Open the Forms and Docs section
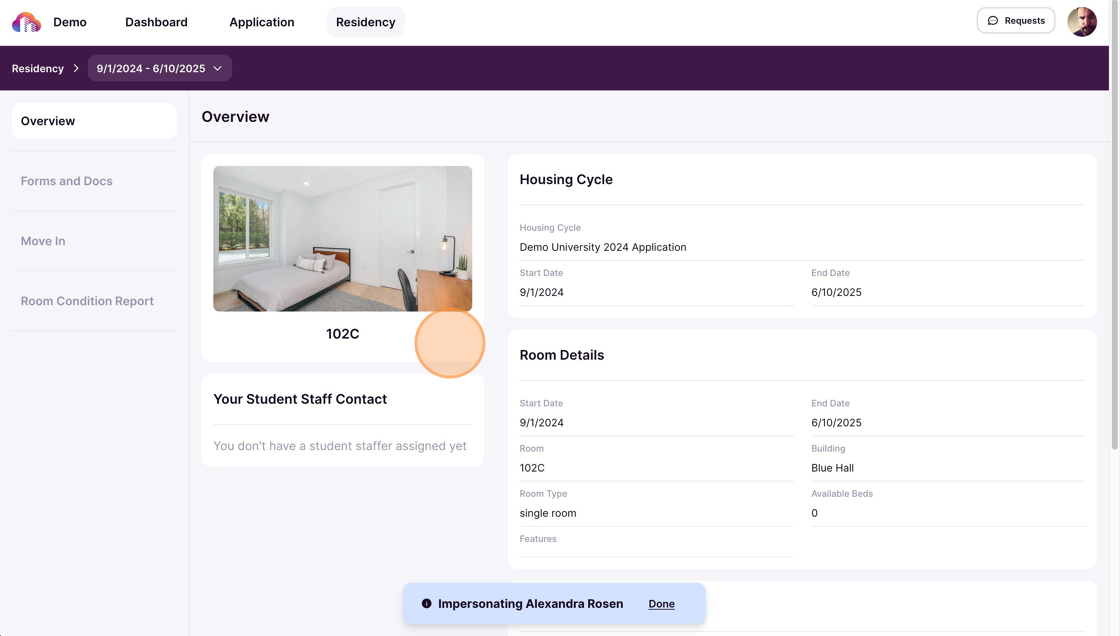 coord(67,180)
